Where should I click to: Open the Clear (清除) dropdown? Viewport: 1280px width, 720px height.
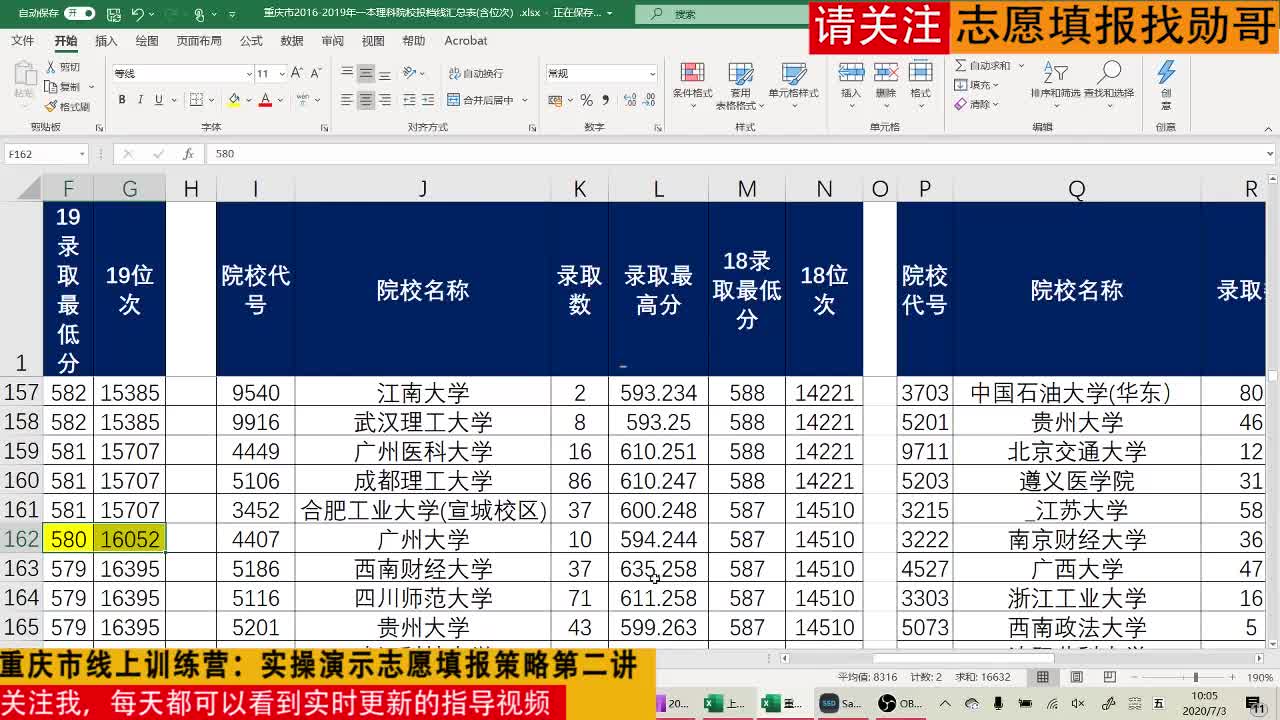coord(976,104)
